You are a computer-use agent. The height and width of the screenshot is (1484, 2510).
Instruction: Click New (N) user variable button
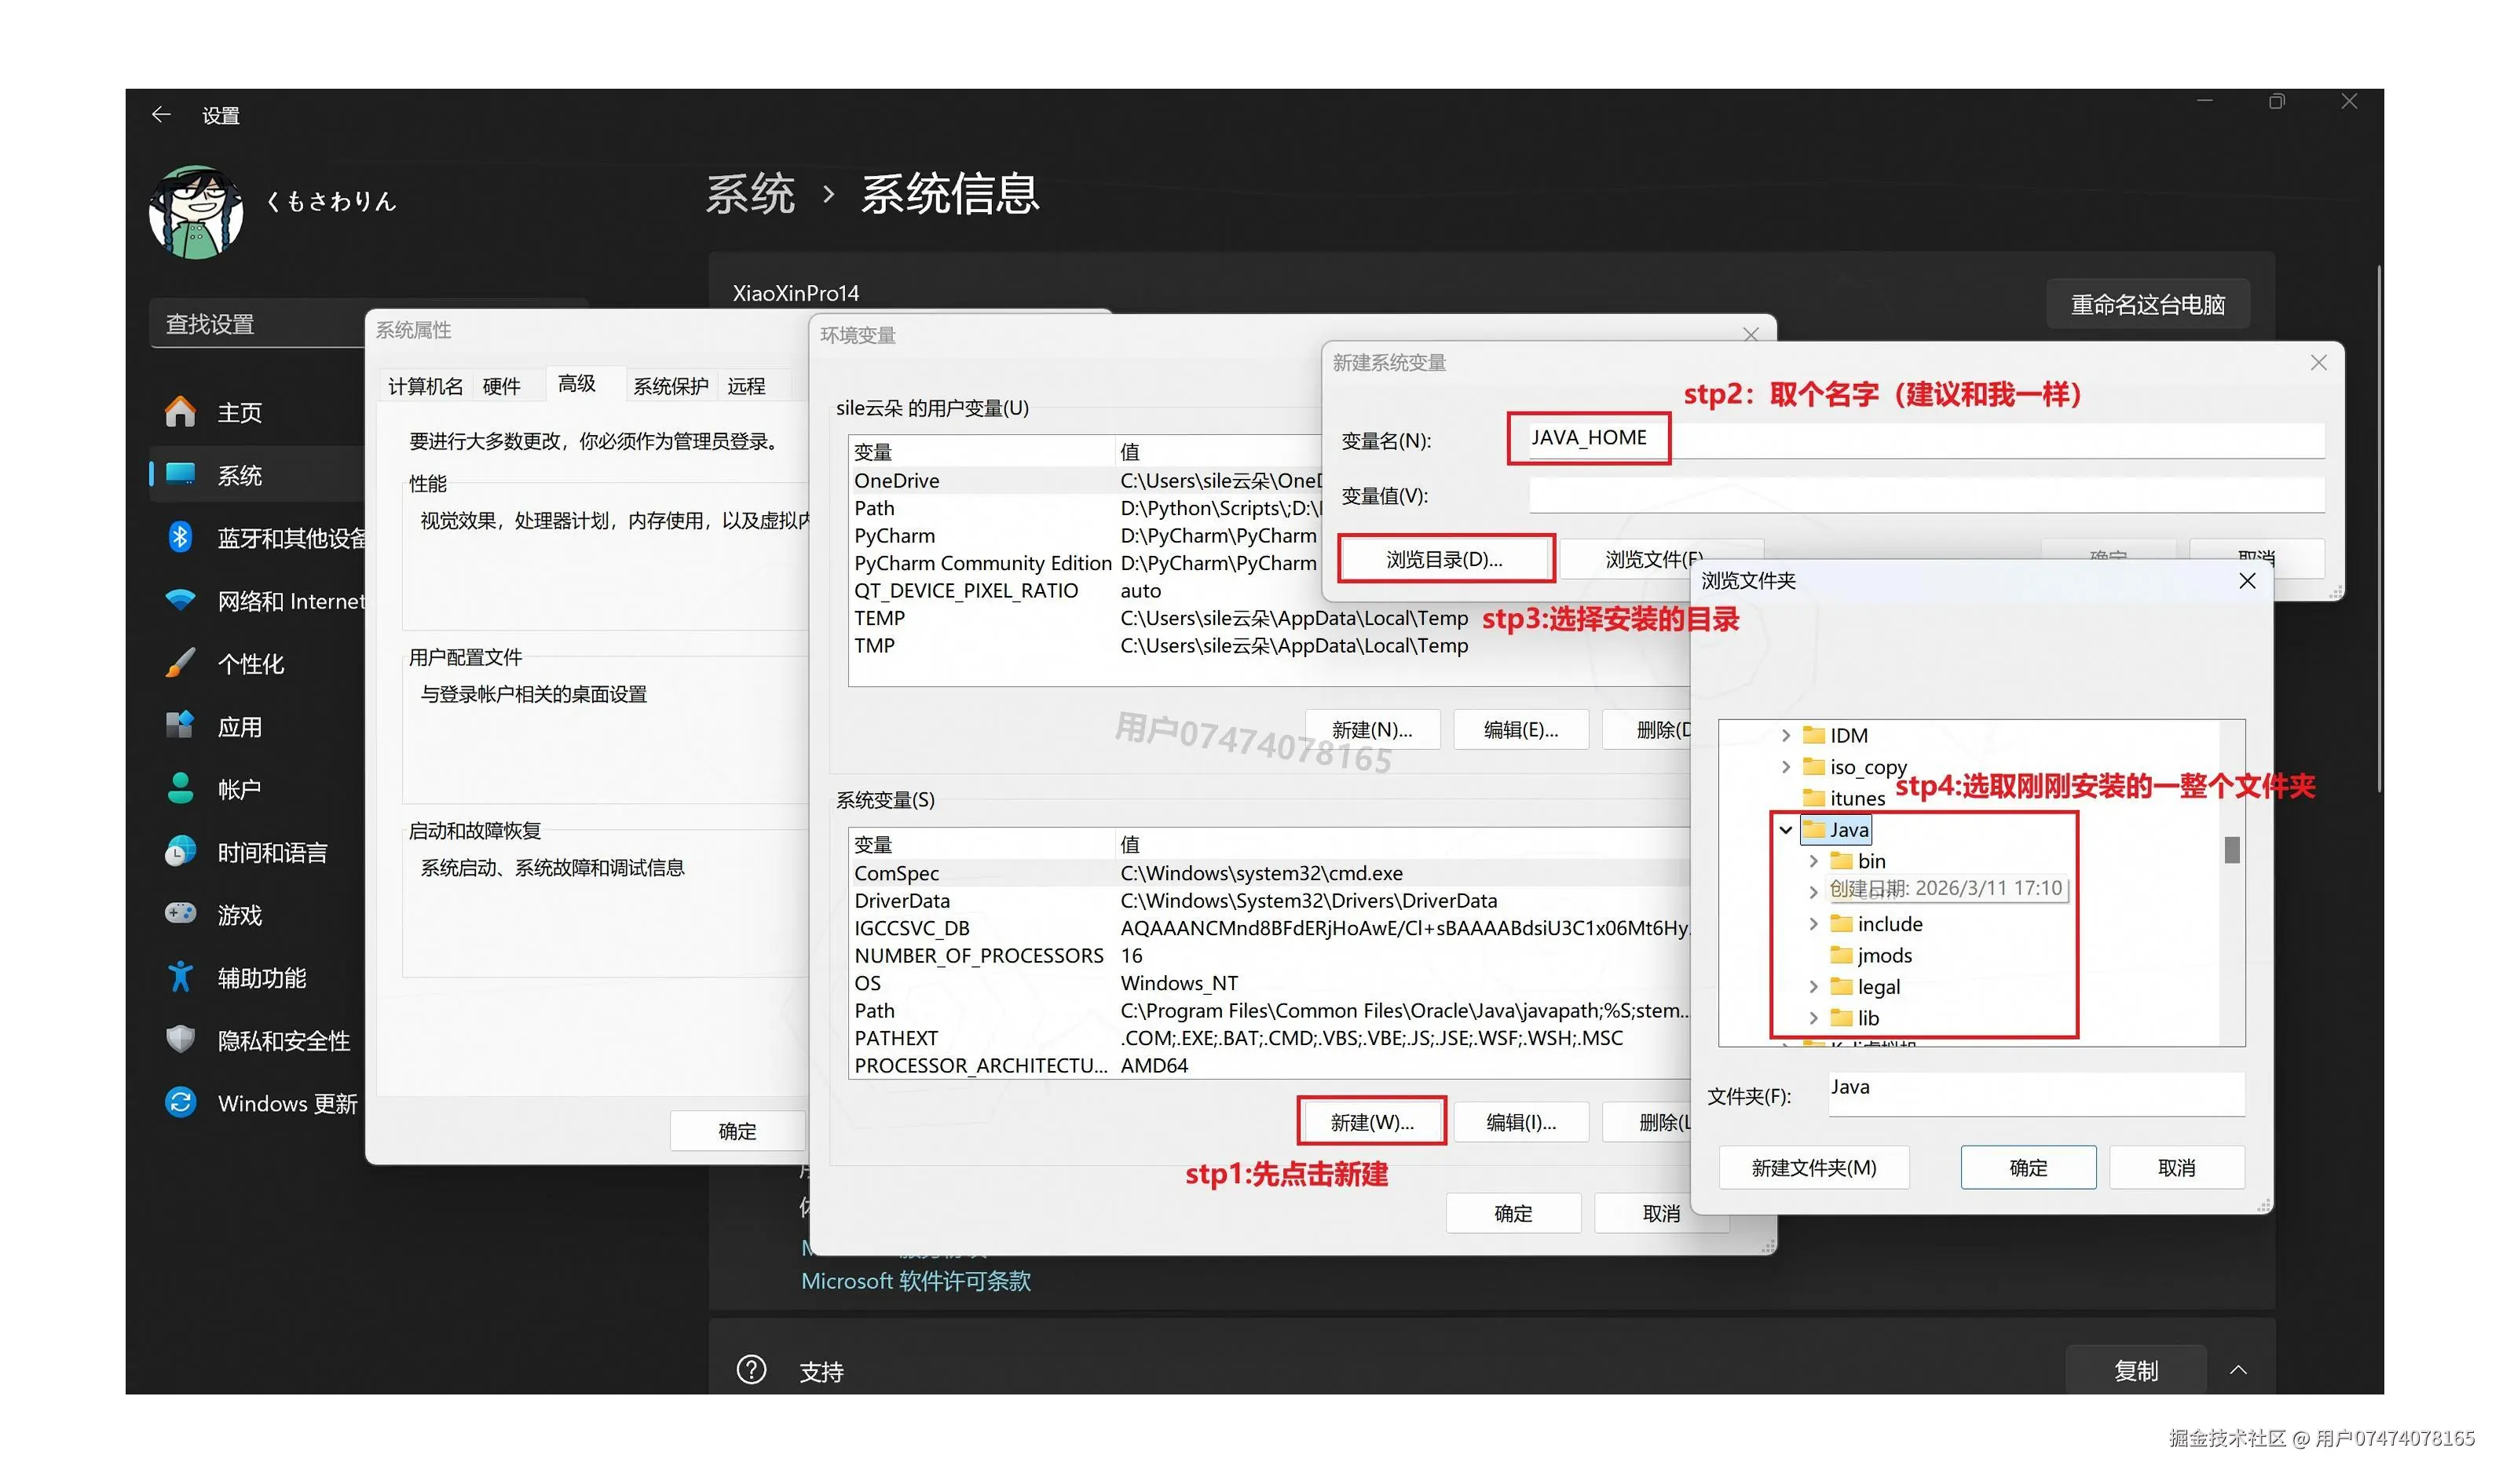pos(1371,729)
